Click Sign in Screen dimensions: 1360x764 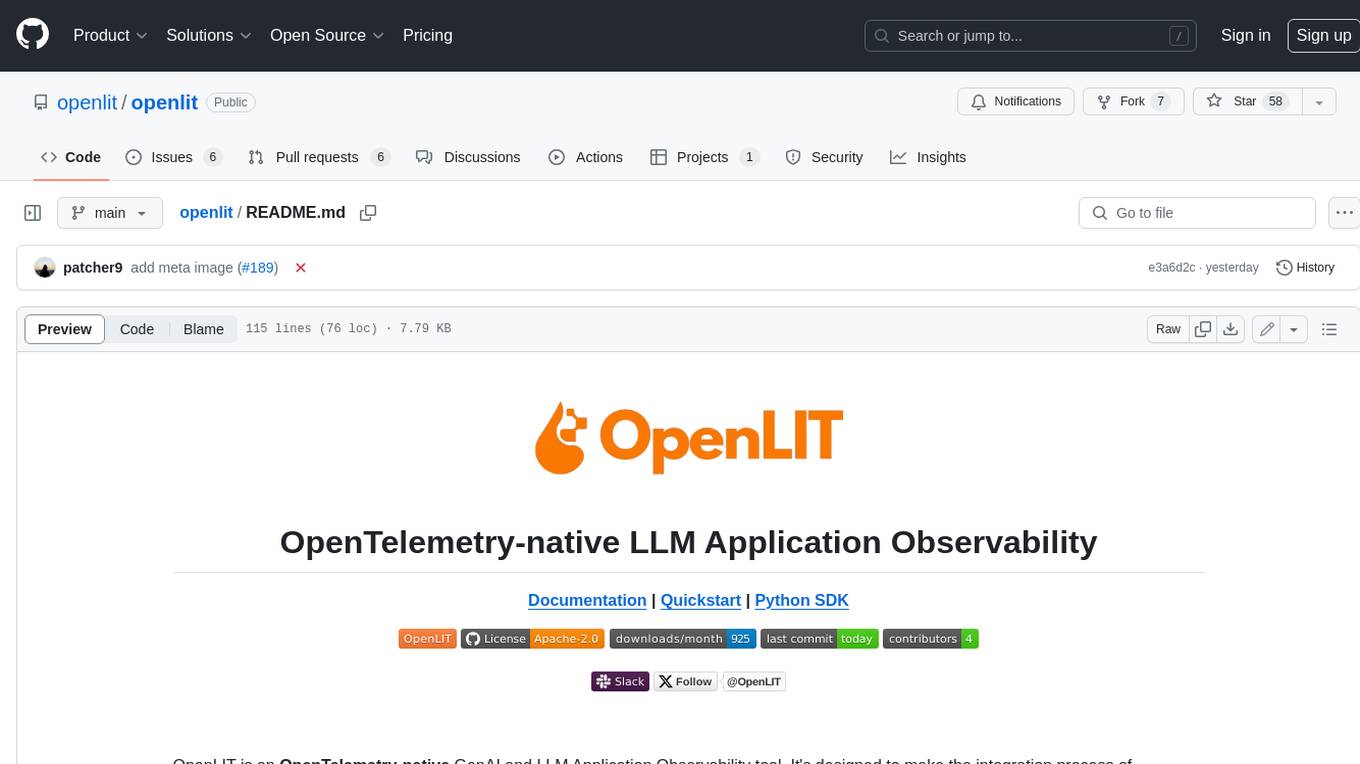click(x=1245, y=35)
